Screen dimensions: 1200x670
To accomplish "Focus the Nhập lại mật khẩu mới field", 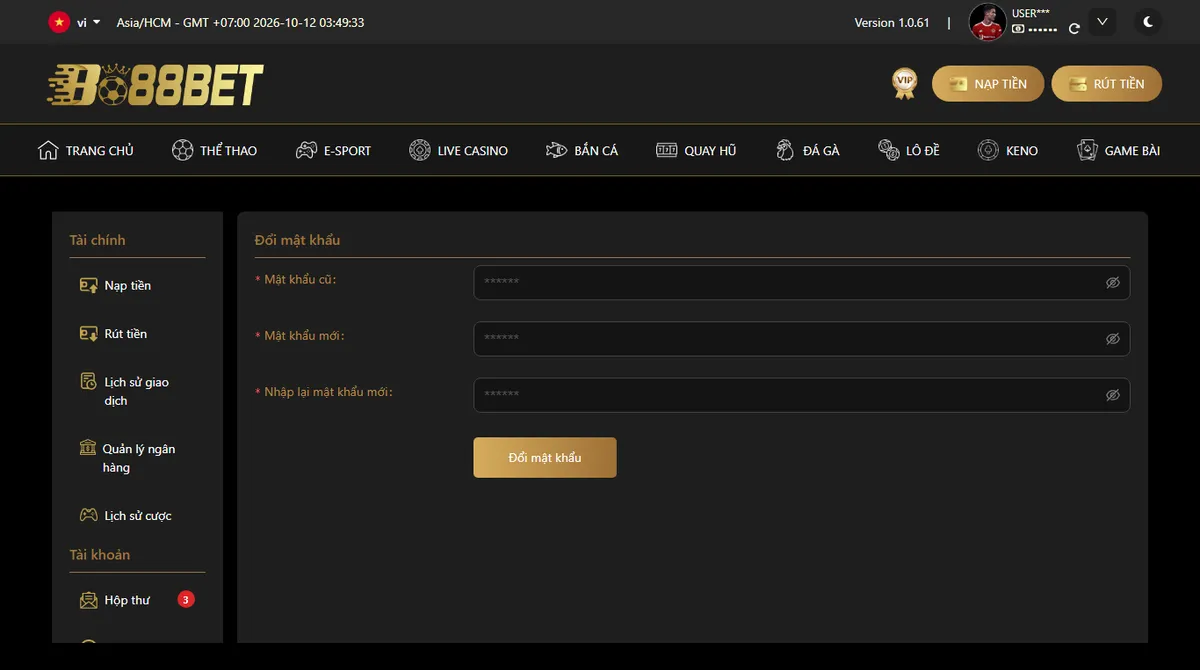I will click(x=802, y=395).
